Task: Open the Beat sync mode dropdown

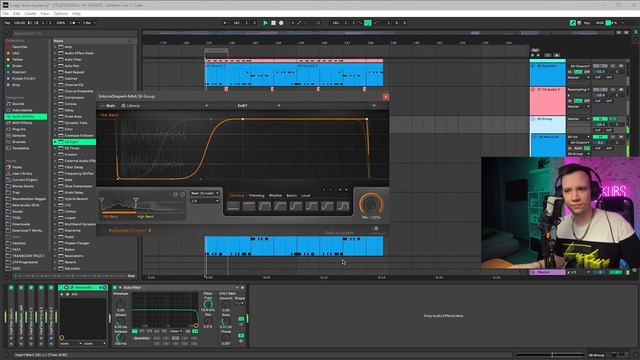Action: point(205,193)
